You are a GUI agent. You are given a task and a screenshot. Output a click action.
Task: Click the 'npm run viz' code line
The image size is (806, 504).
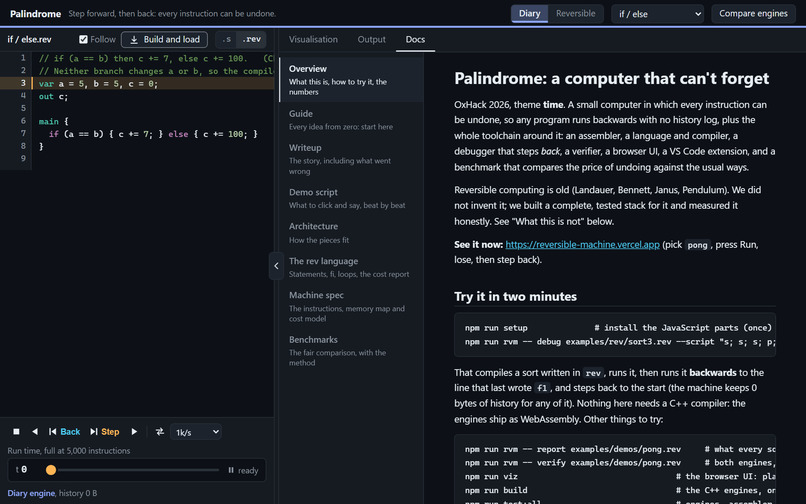point(491,476)
